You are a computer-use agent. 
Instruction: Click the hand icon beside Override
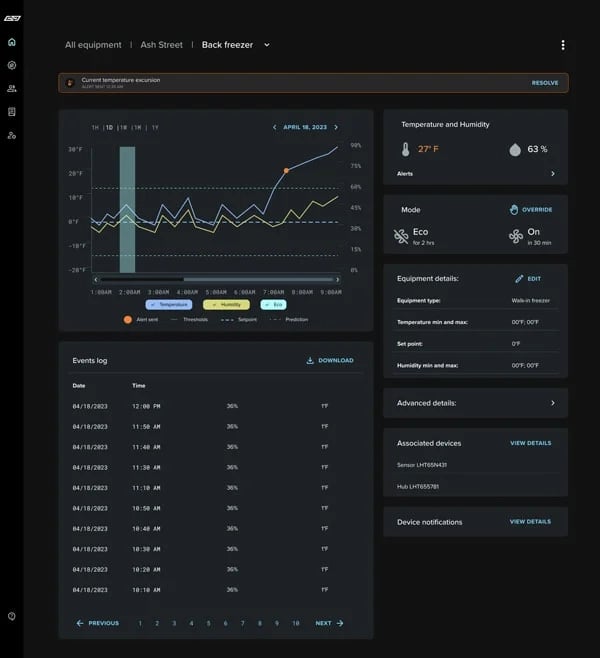[514, 209]
